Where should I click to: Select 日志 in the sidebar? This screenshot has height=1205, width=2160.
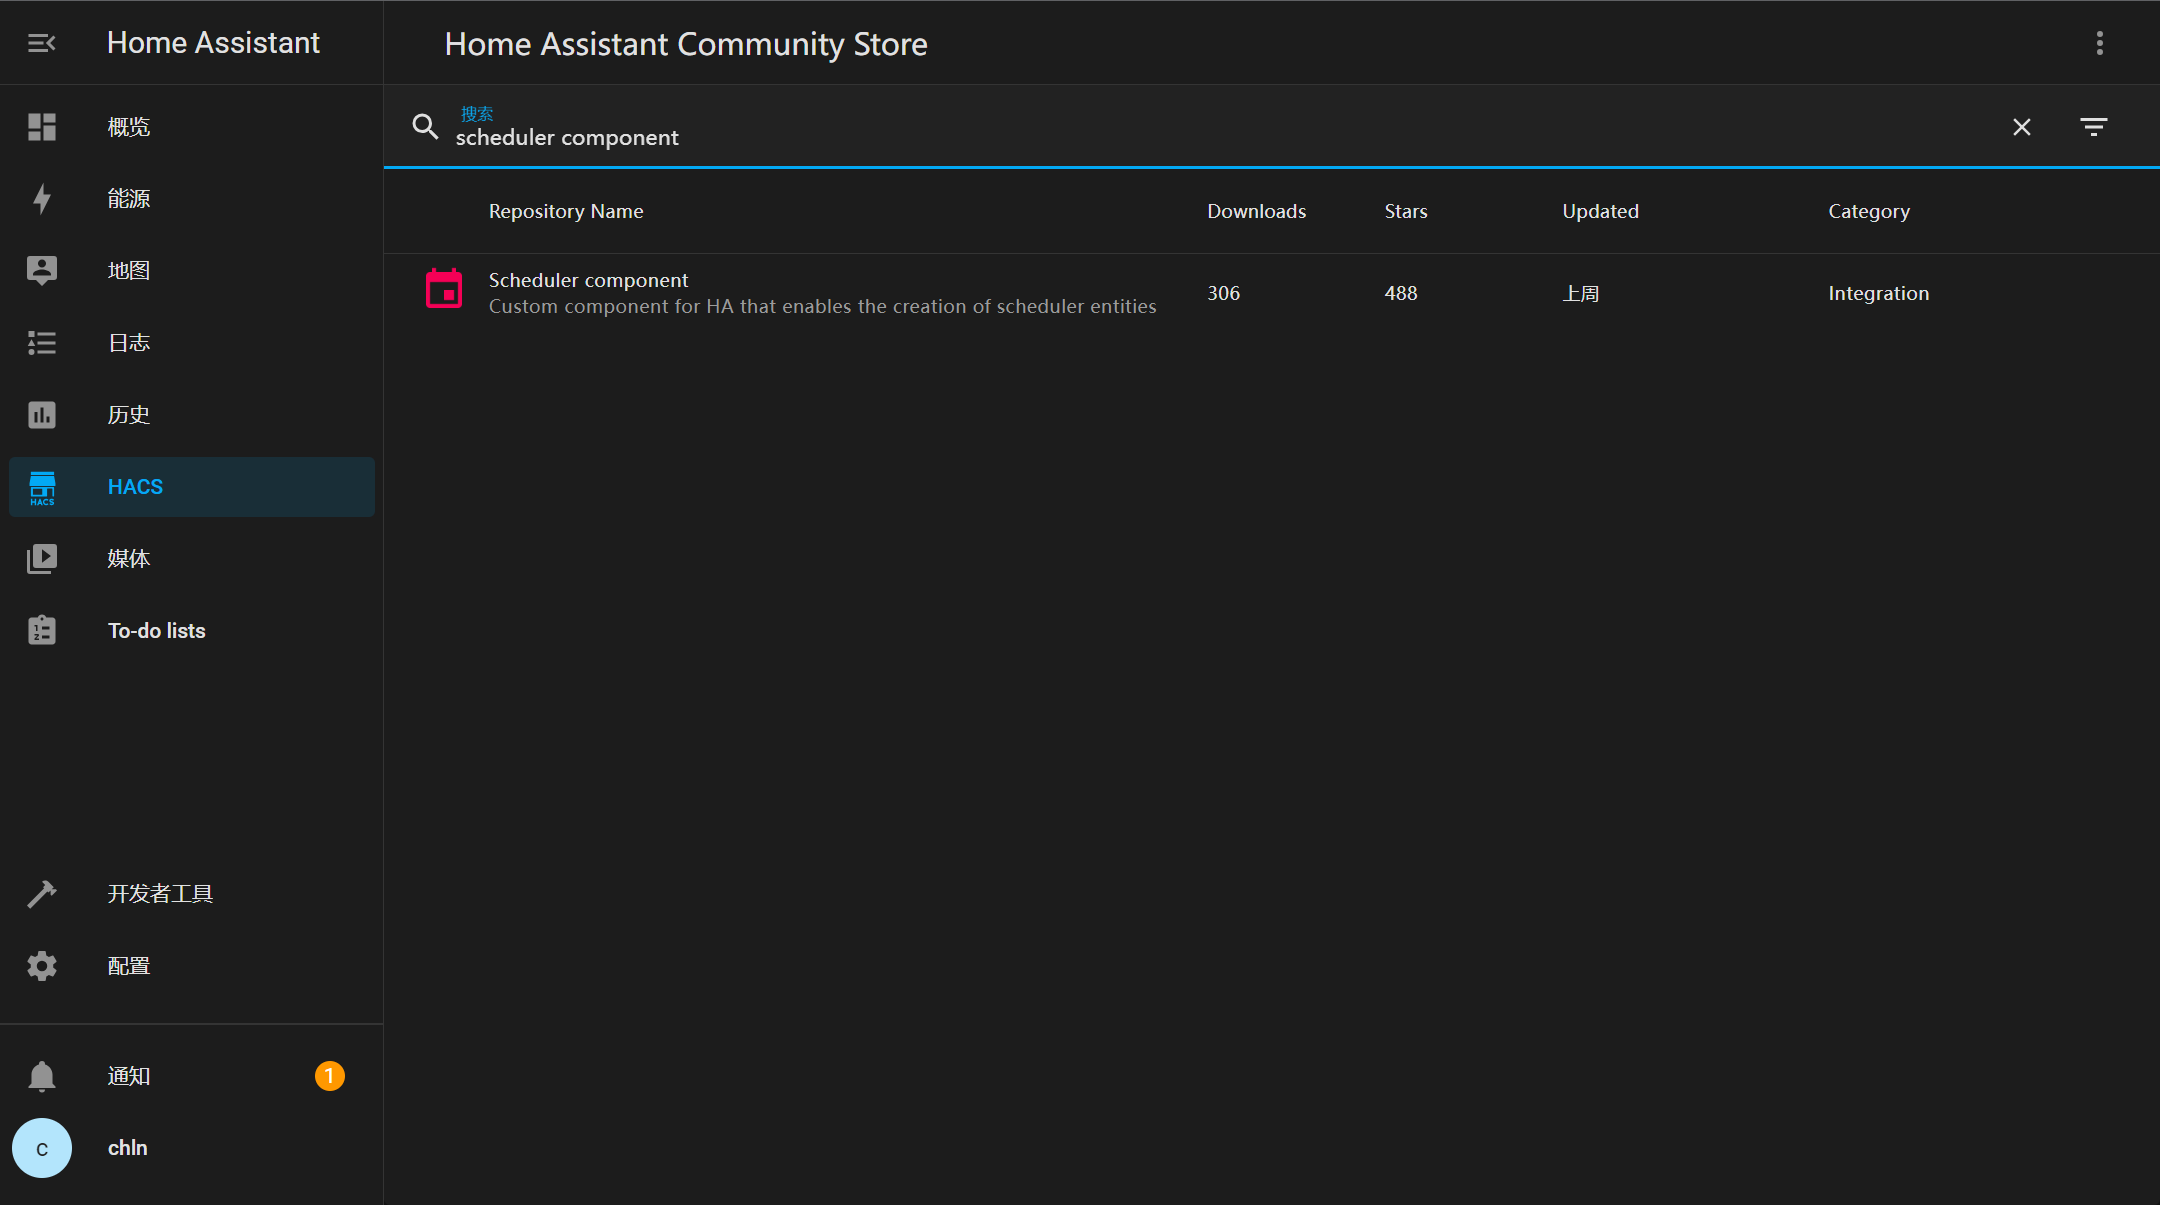pyautogui.click(x=129, y=343)
